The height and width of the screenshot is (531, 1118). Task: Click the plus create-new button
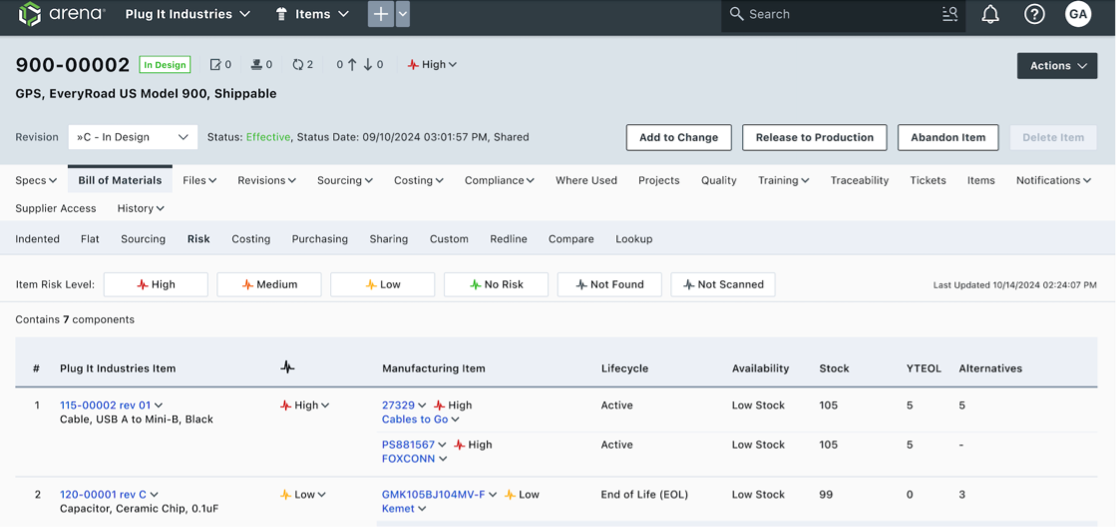[x=381, y=14]
